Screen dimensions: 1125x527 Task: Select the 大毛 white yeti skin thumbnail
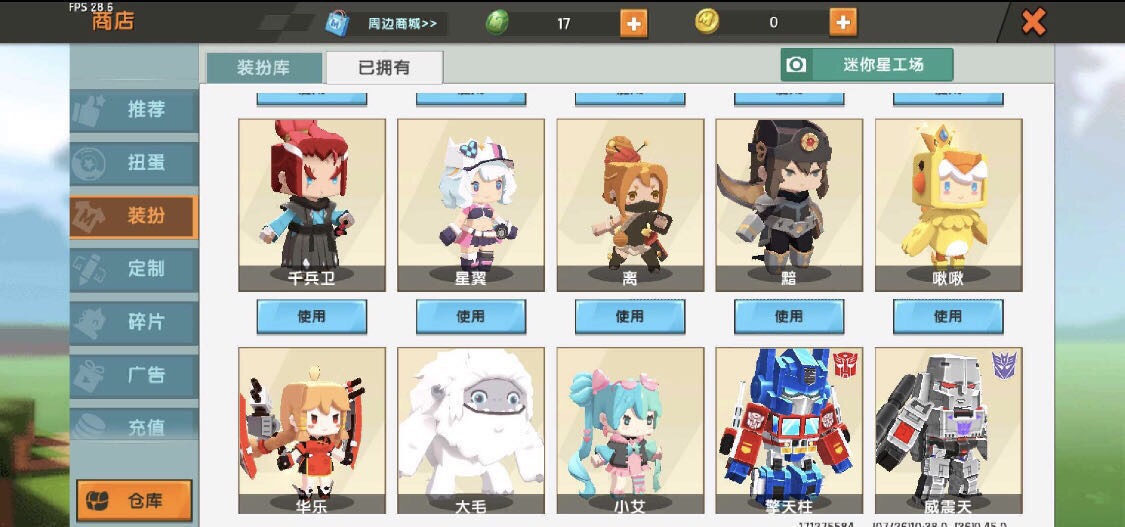click(471, 431)
